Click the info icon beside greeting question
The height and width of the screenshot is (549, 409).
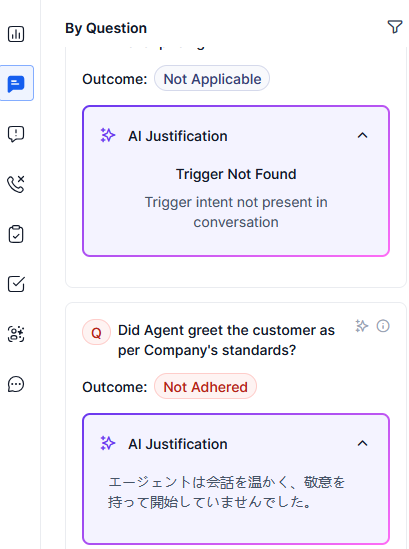(383, 326)
